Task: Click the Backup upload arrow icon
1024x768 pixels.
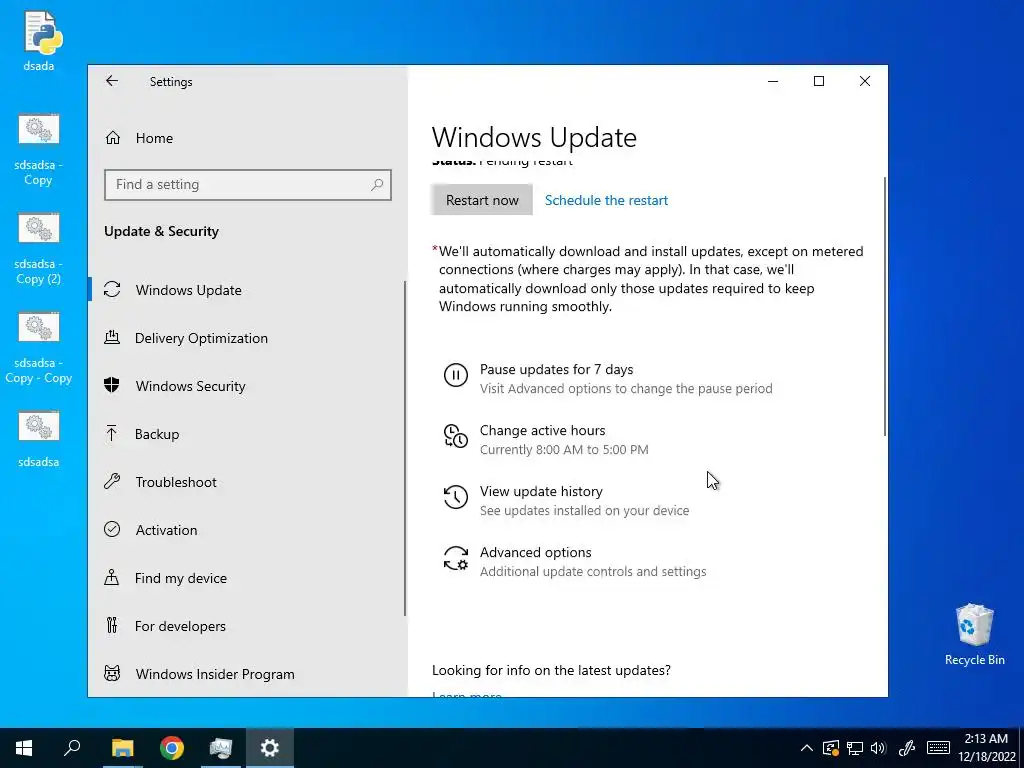Action: pos(112,434)
